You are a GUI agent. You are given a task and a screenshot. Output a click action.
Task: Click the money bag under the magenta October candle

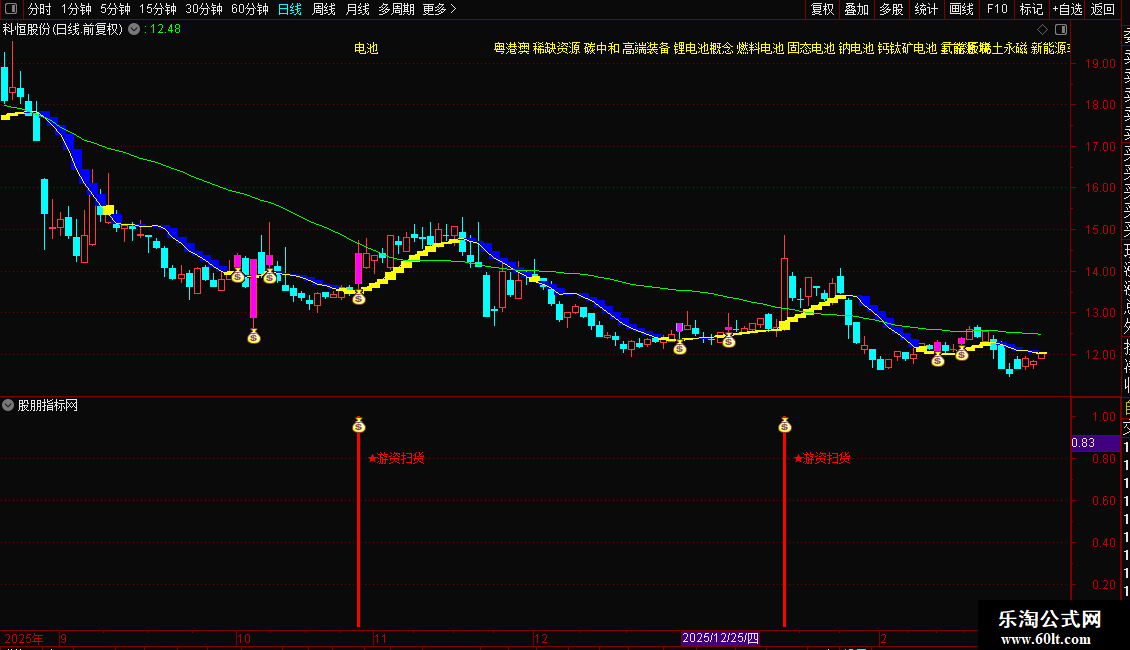[254, 336]
